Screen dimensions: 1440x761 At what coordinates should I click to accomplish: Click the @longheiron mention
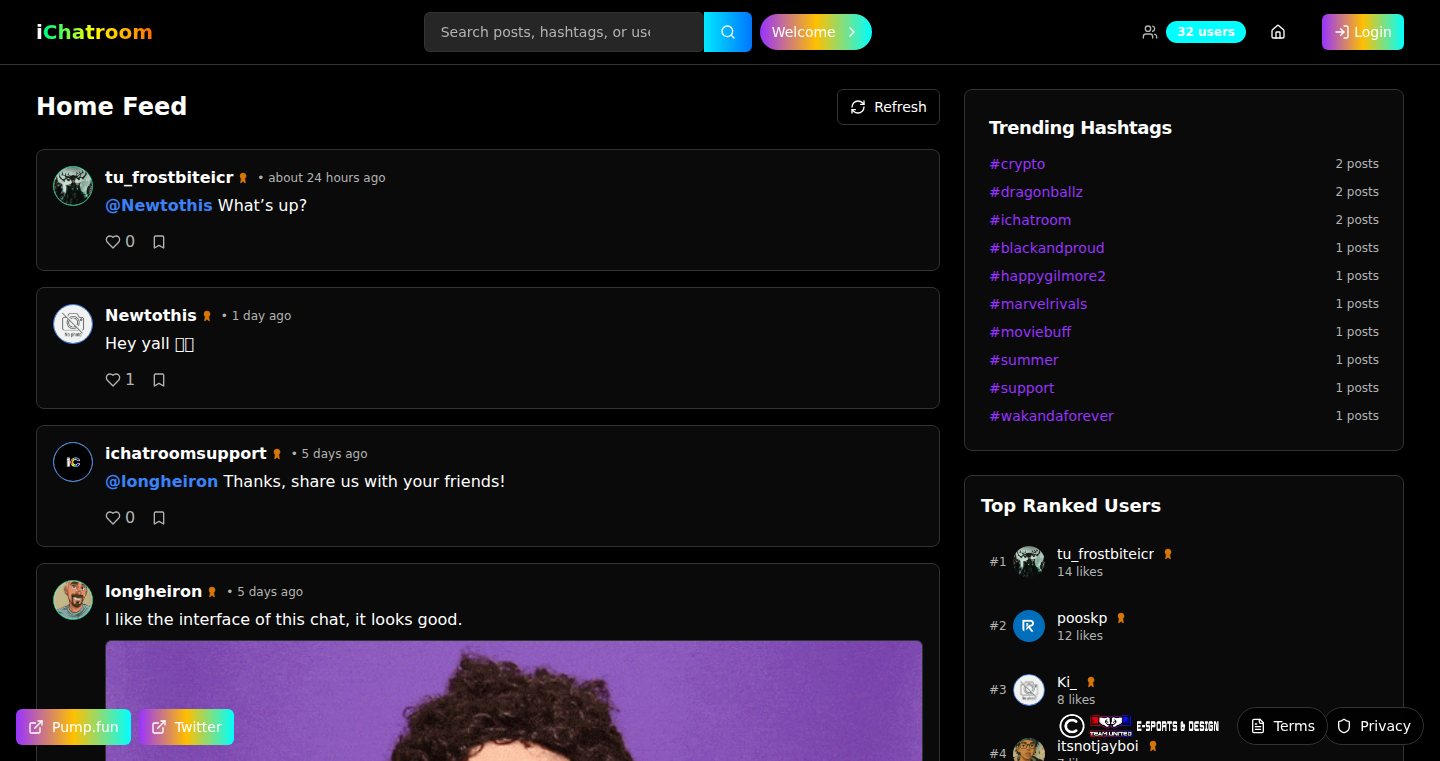[162, 481]
